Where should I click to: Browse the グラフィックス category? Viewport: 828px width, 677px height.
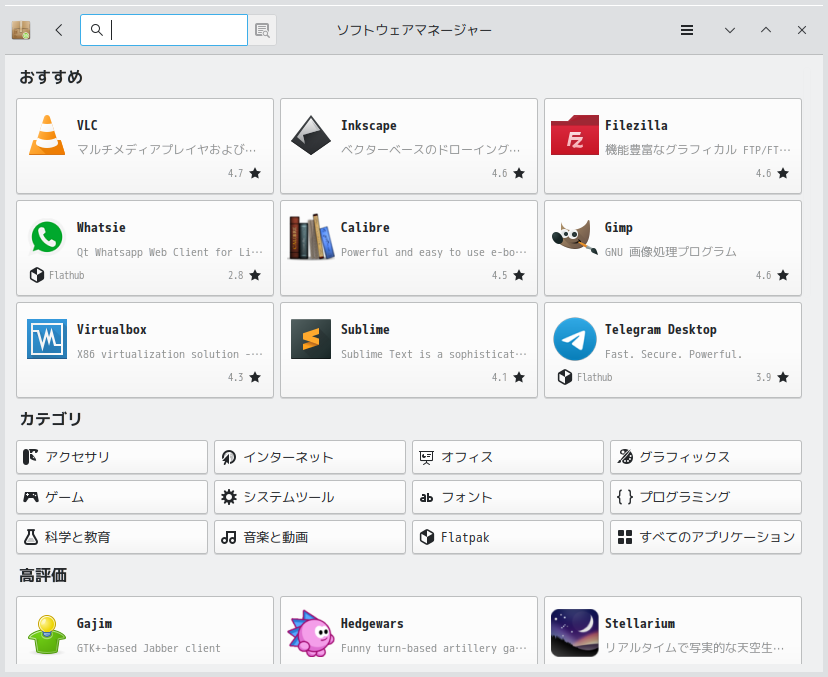coord(706,457)
